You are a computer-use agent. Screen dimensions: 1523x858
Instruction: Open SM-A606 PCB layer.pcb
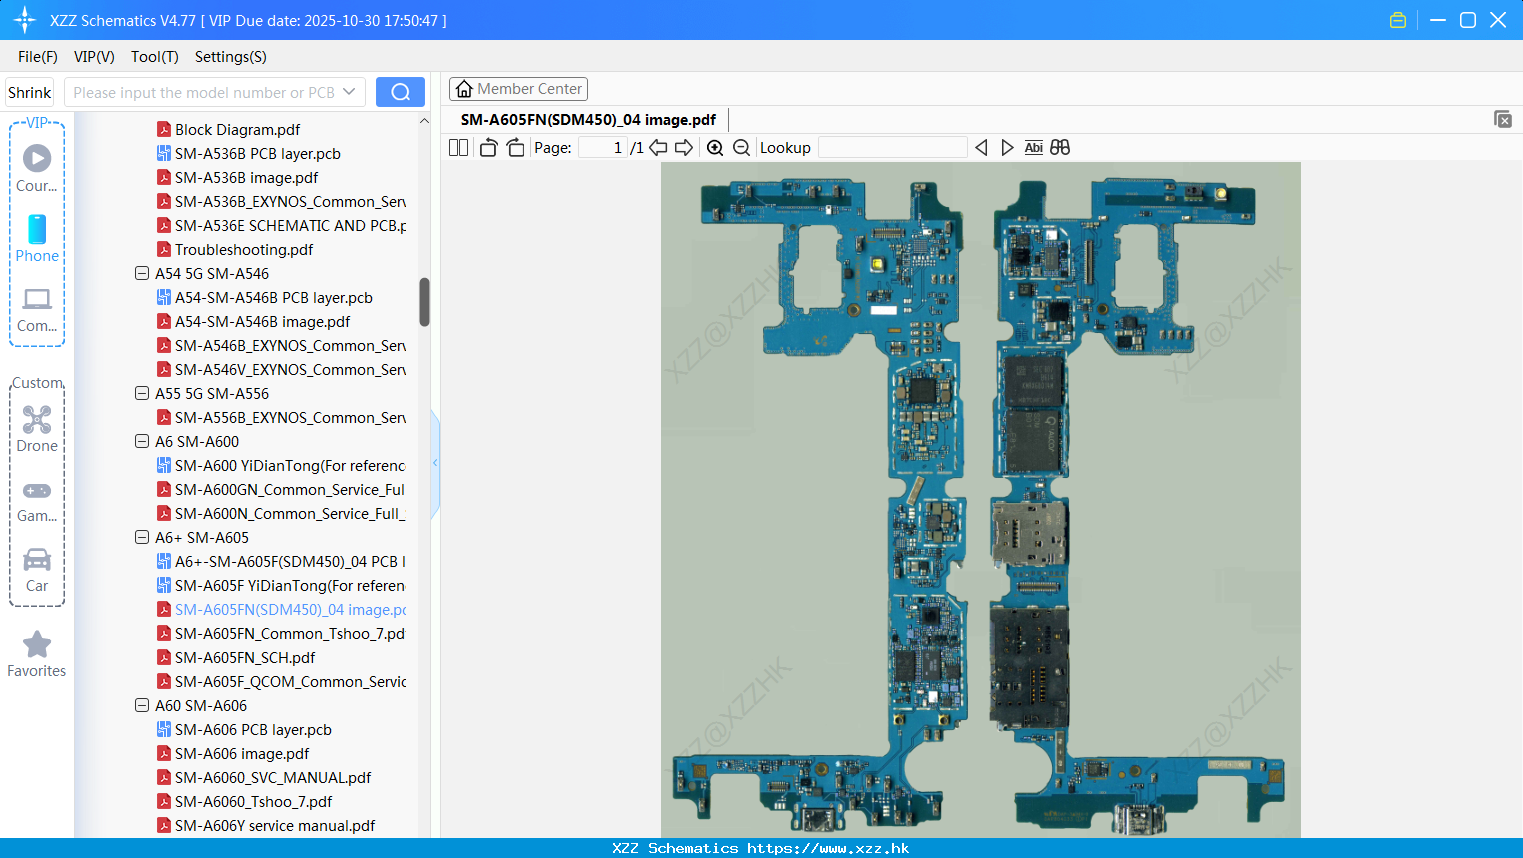[x=253, y=729]
